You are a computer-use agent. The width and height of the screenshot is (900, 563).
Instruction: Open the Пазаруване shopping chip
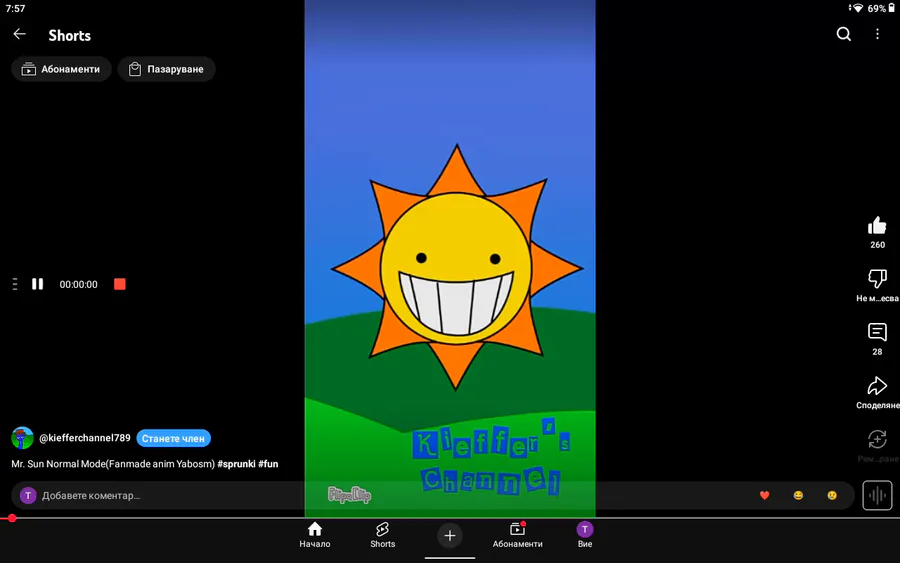166,69
